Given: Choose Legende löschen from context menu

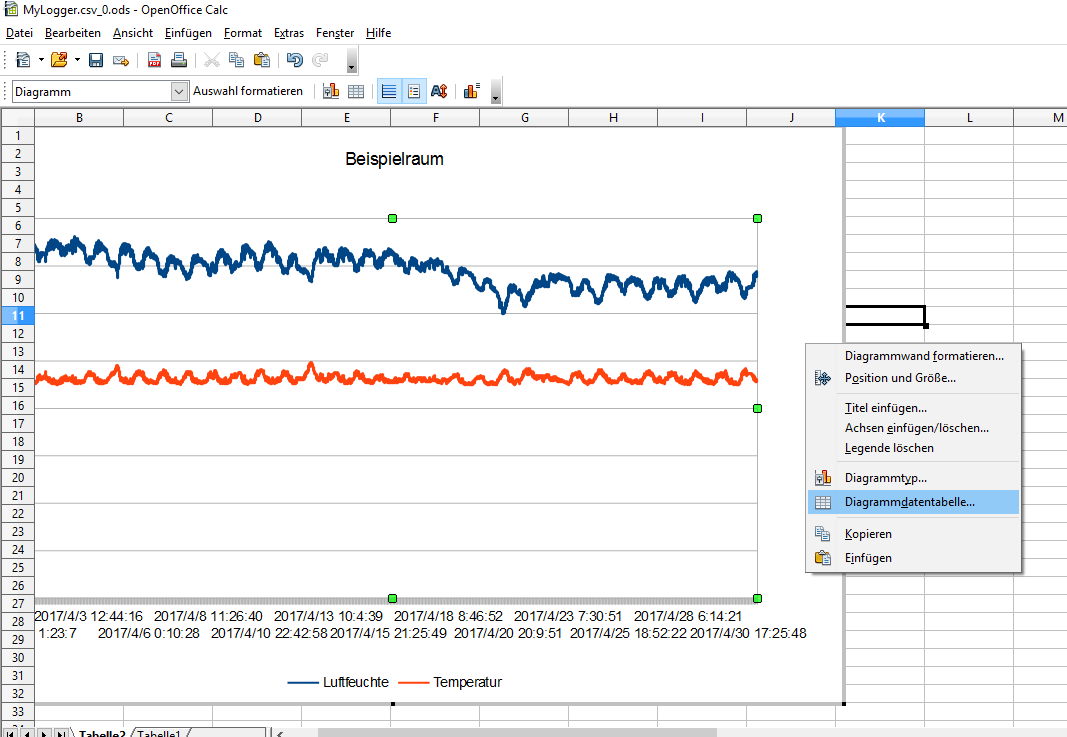Looking at the screenshot, I should (889, 448).
